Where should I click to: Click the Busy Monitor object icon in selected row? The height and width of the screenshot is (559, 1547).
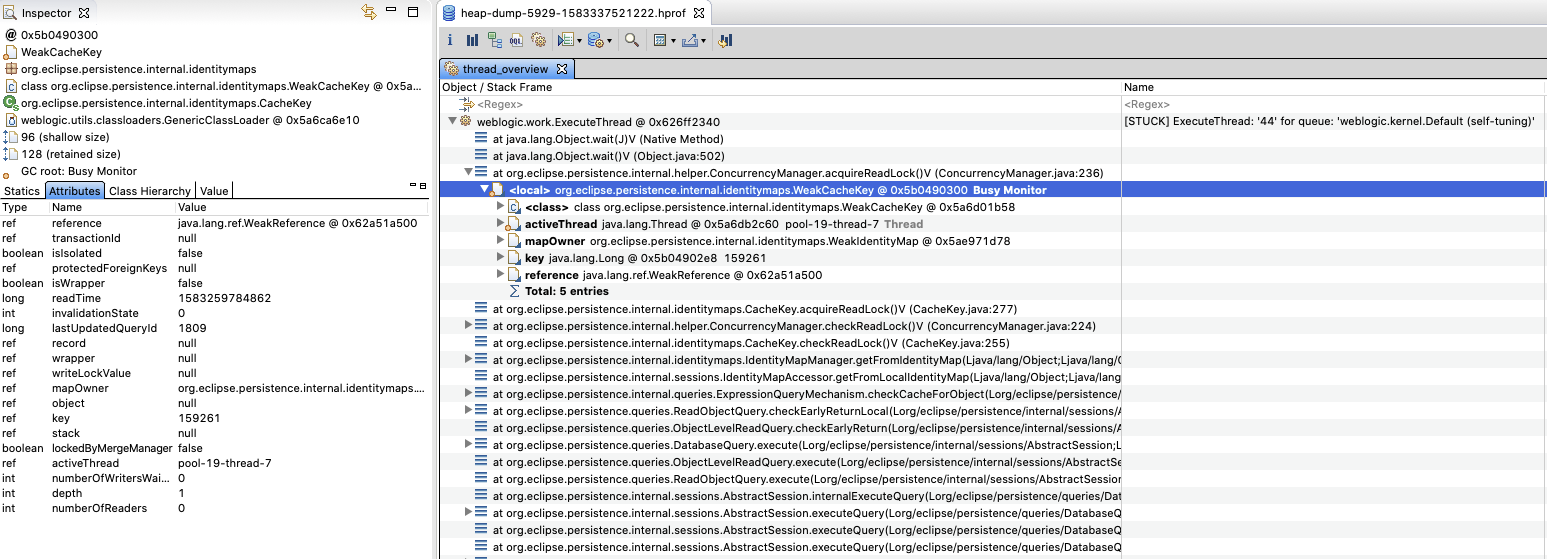click(498, 190)
